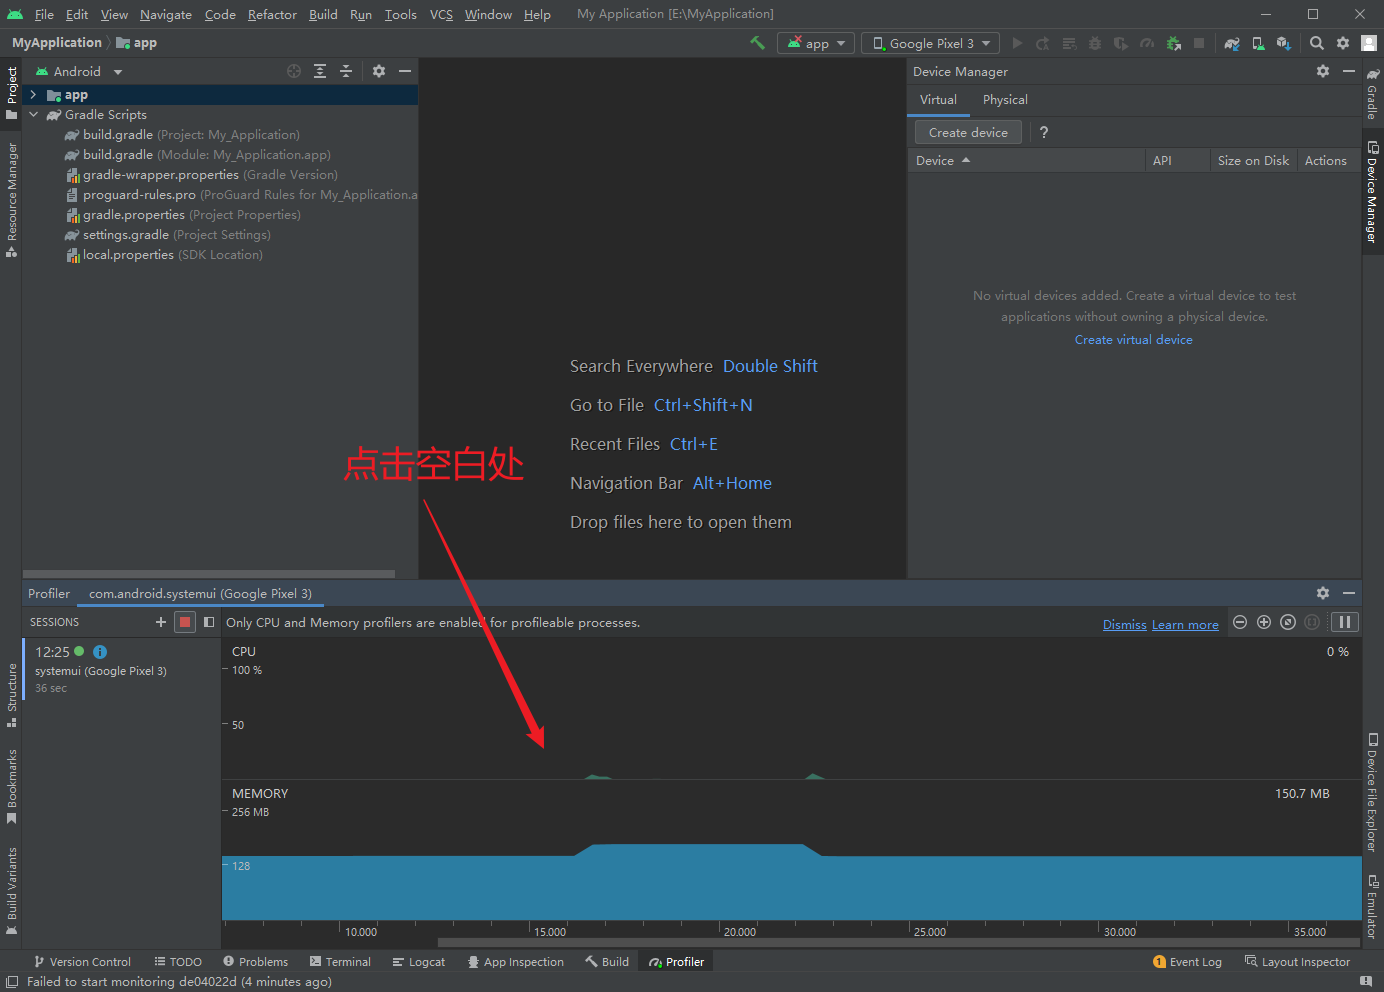This screenshot has height=992, width=1384.
Task: Dismiss the profileable processes notice
Action: [x=1124, y=624]
